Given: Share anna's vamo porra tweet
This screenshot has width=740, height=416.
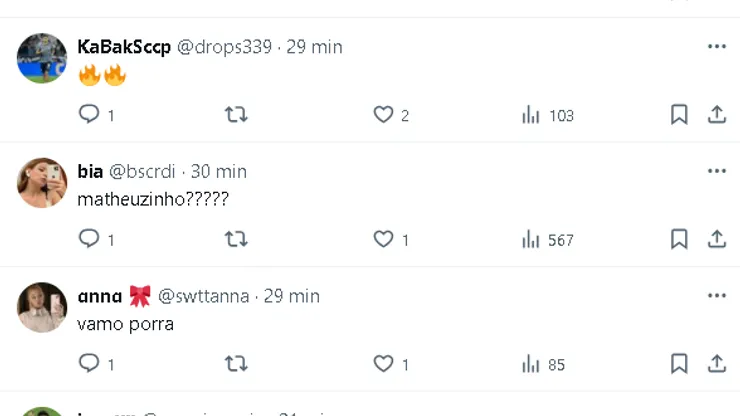Looking at the screenshot, I should [x=717, y=364].
